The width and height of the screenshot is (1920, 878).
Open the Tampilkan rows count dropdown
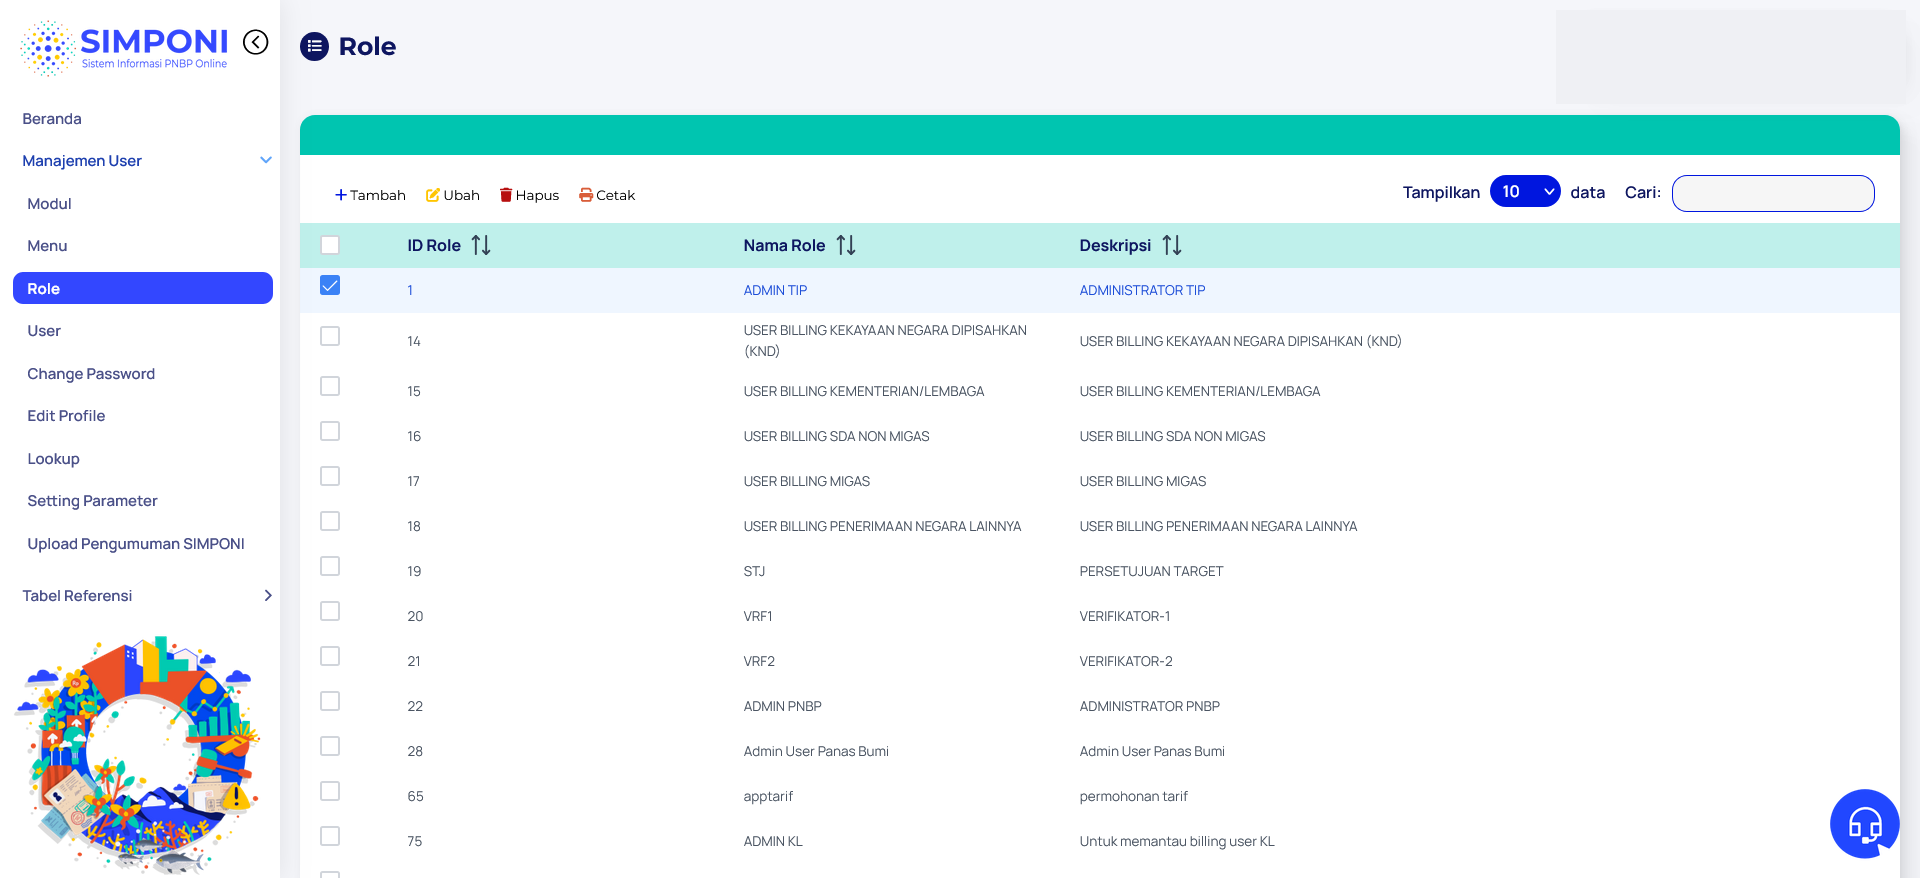(1524, 192)
